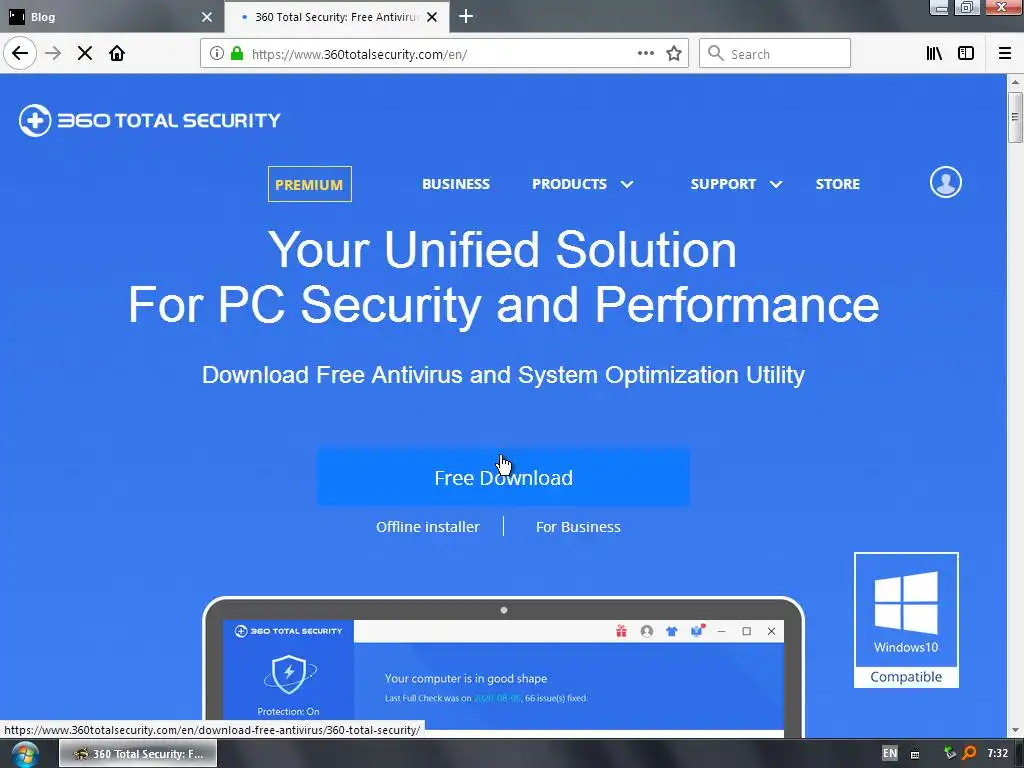Switch to the Blog tab
This screenshot has width=1024, height=768.
(x=111, y=17)
